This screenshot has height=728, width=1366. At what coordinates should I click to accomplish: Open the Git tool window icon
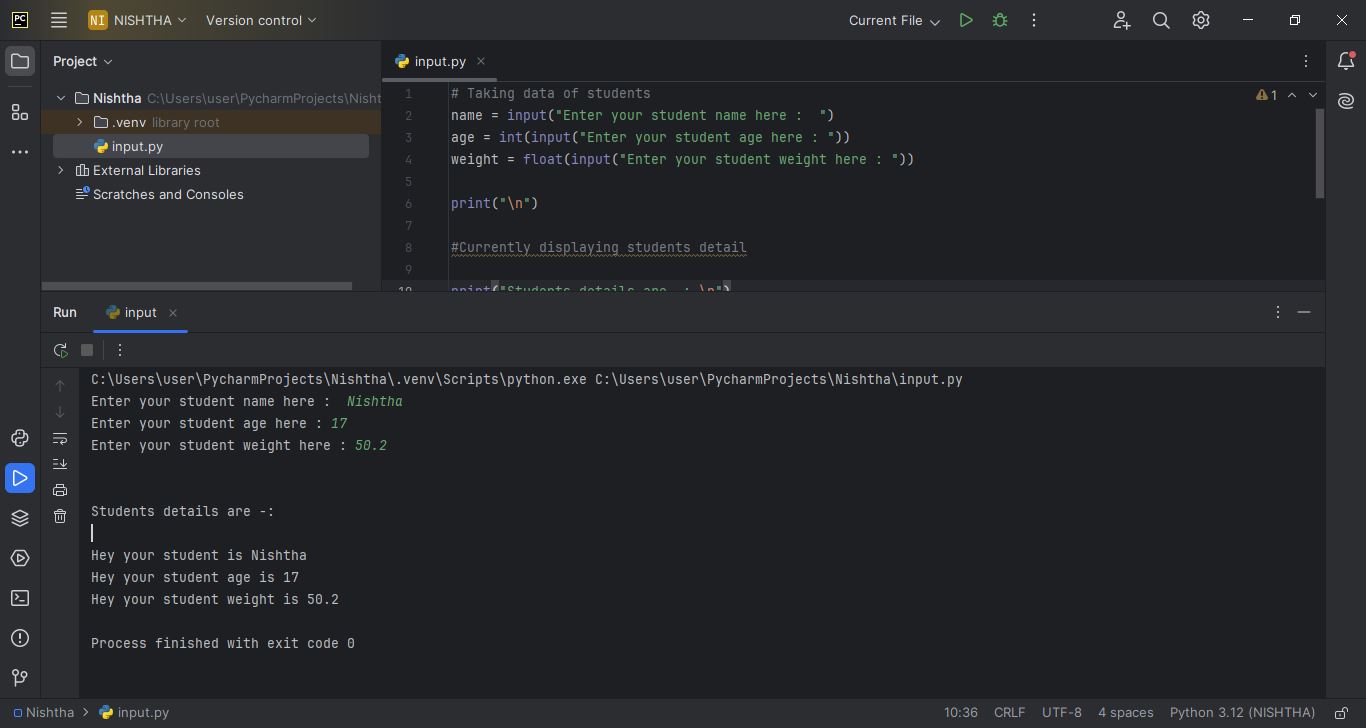[x=20, y=678]
